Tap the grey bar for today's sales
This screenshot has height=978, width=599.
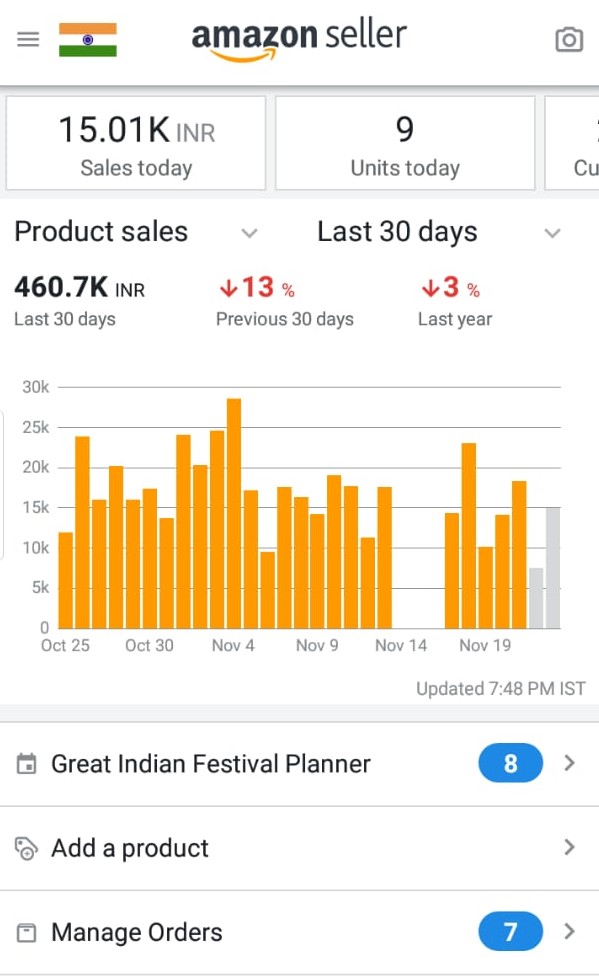(553, 568)
